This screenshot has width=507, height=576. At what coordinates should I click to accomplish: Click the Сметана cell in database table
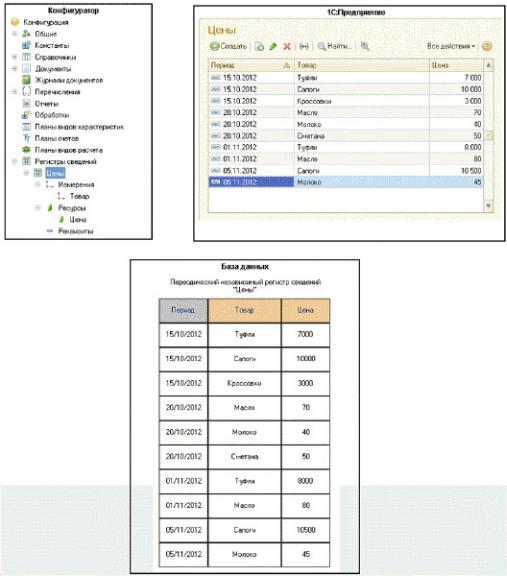(244, 457)
